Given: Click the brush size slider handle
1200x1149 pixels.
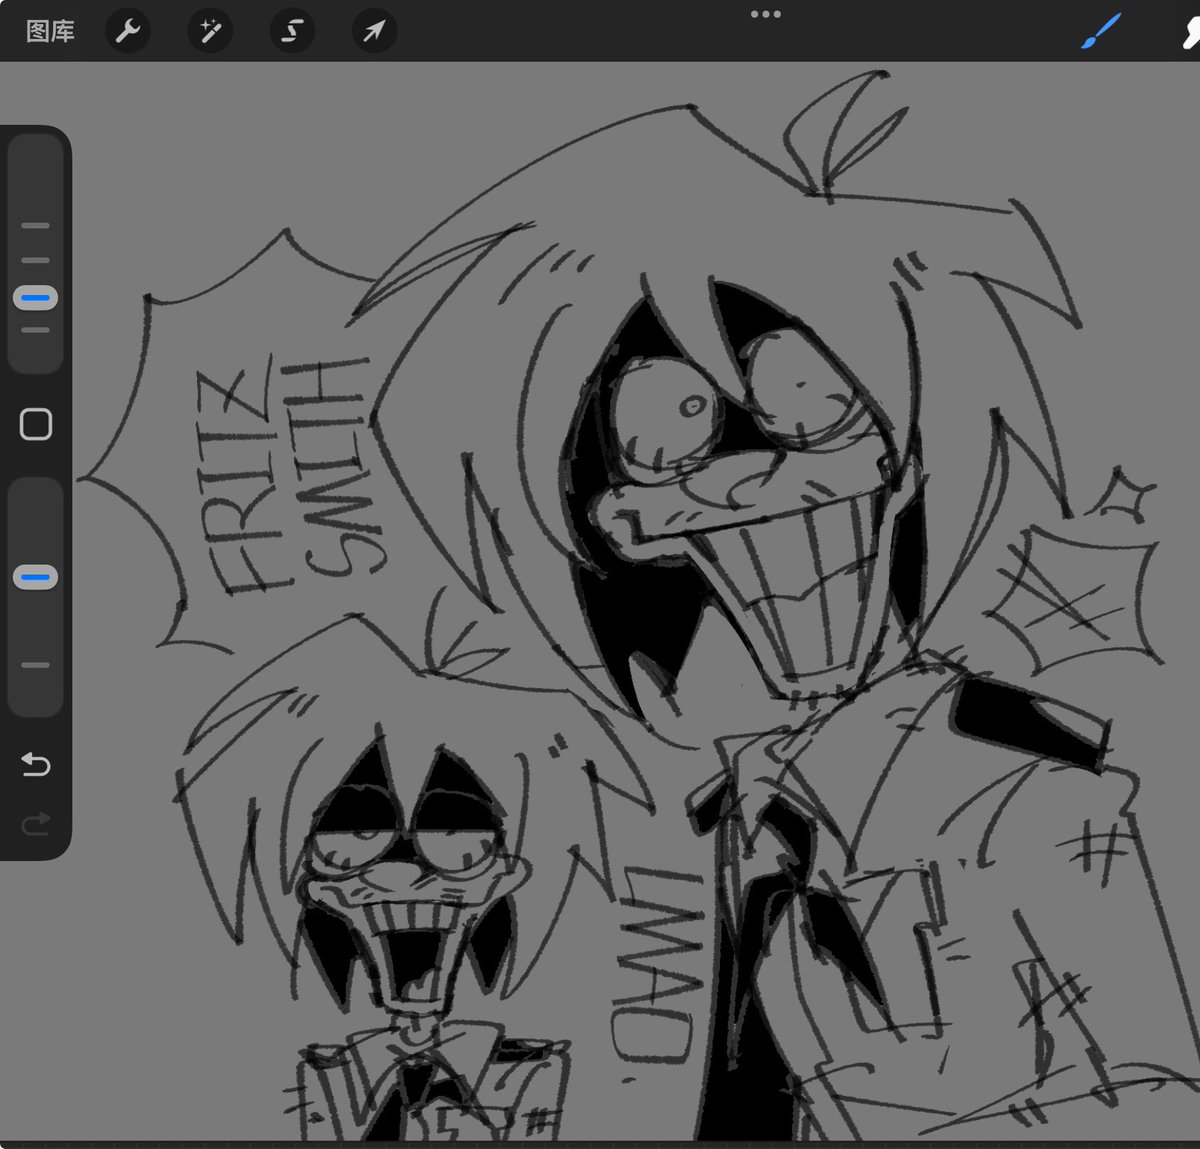Looking at the screenshot, I should pos(35,298).
